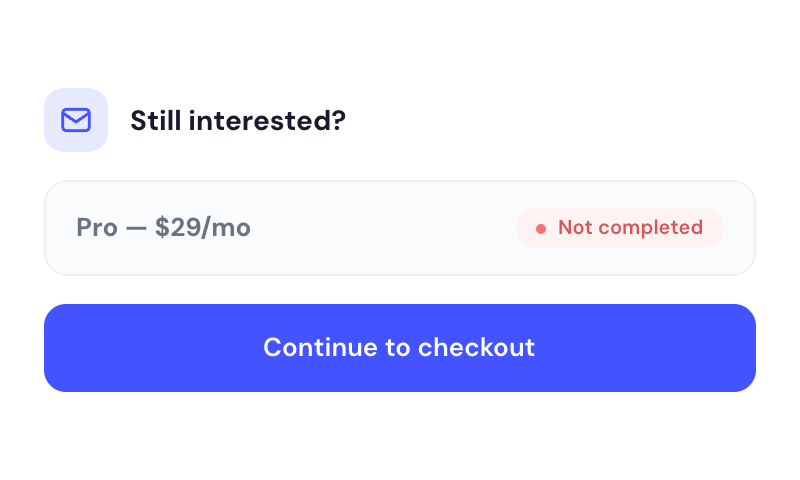
Task: Click the Not completed red text
Action: point(631,228)
